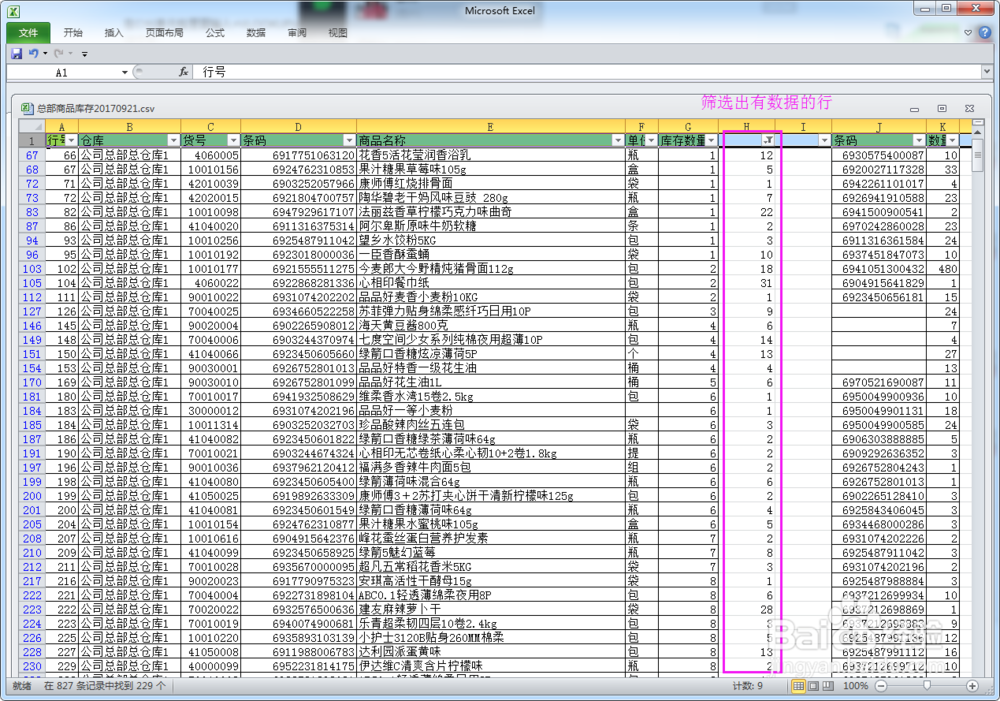Screen dimensions: 1000x701
Task: Open the Customize Quick Access Toolbar arrow
Action: point(85,54)
